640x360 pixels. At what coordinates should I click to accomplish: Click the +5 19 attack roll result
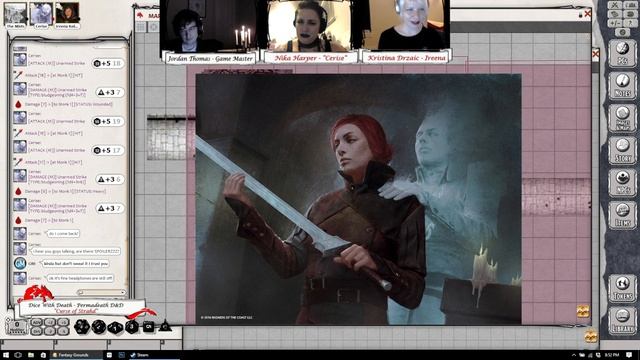(x=108, y=121)
